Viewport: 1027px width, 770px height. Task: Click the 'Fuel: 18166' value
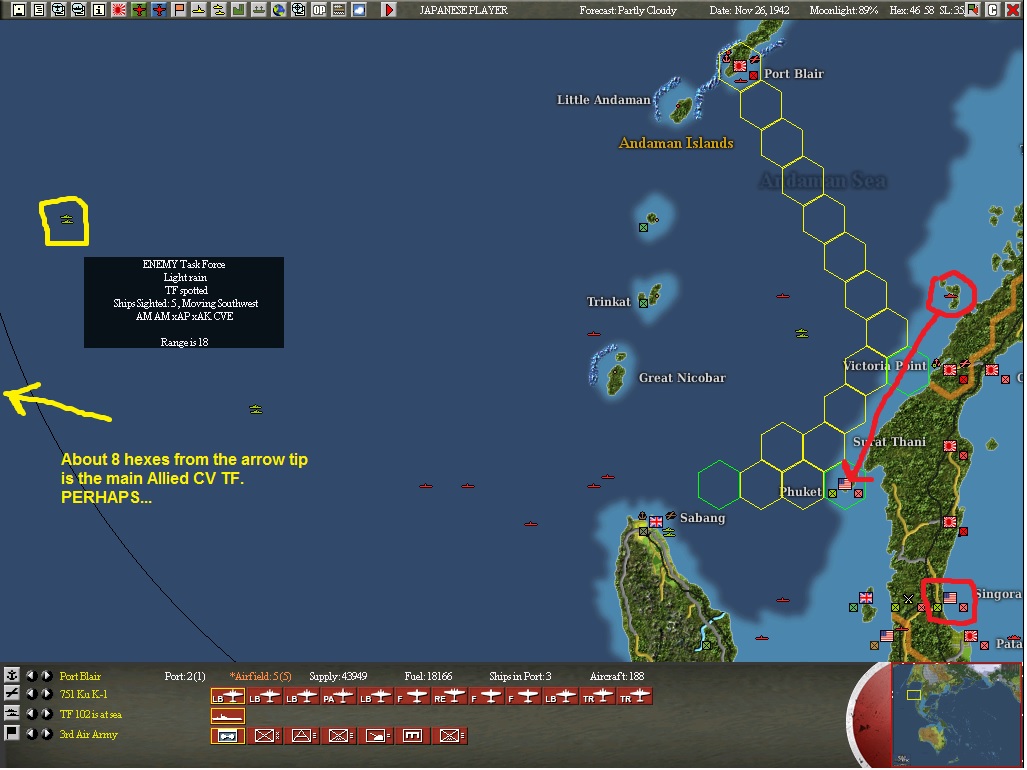(428, 676)
